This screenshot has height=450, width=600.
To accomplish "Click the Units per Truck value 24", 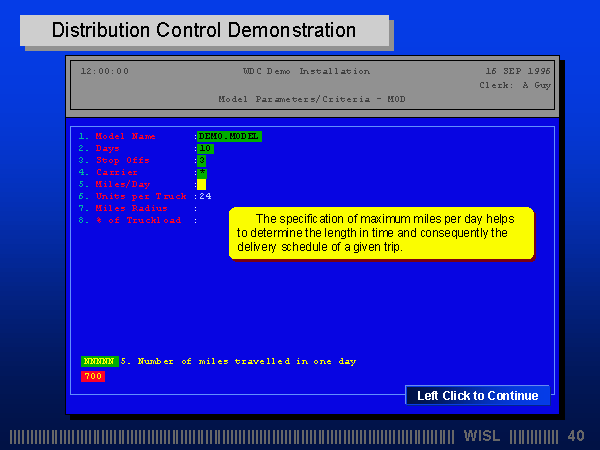I will [205, 196].
